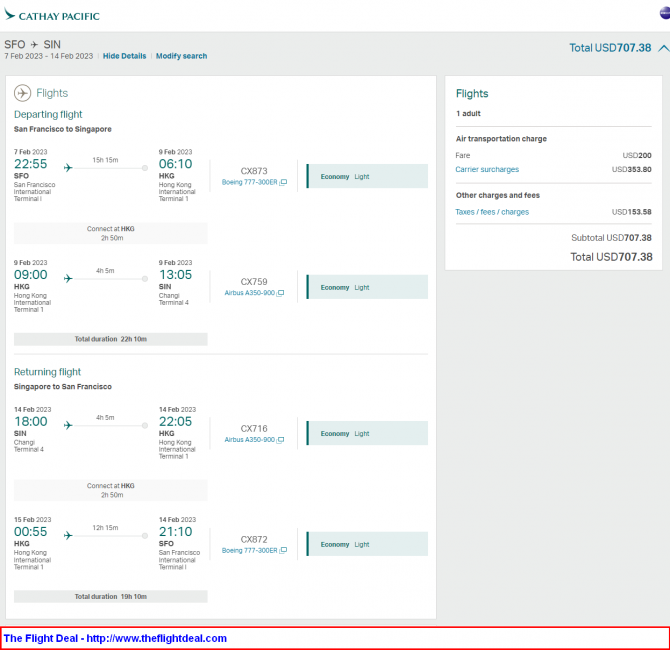This screenshot has height=650, width=670.
Task: Click the Departing flight heading
Action: (x=48, y=115)
